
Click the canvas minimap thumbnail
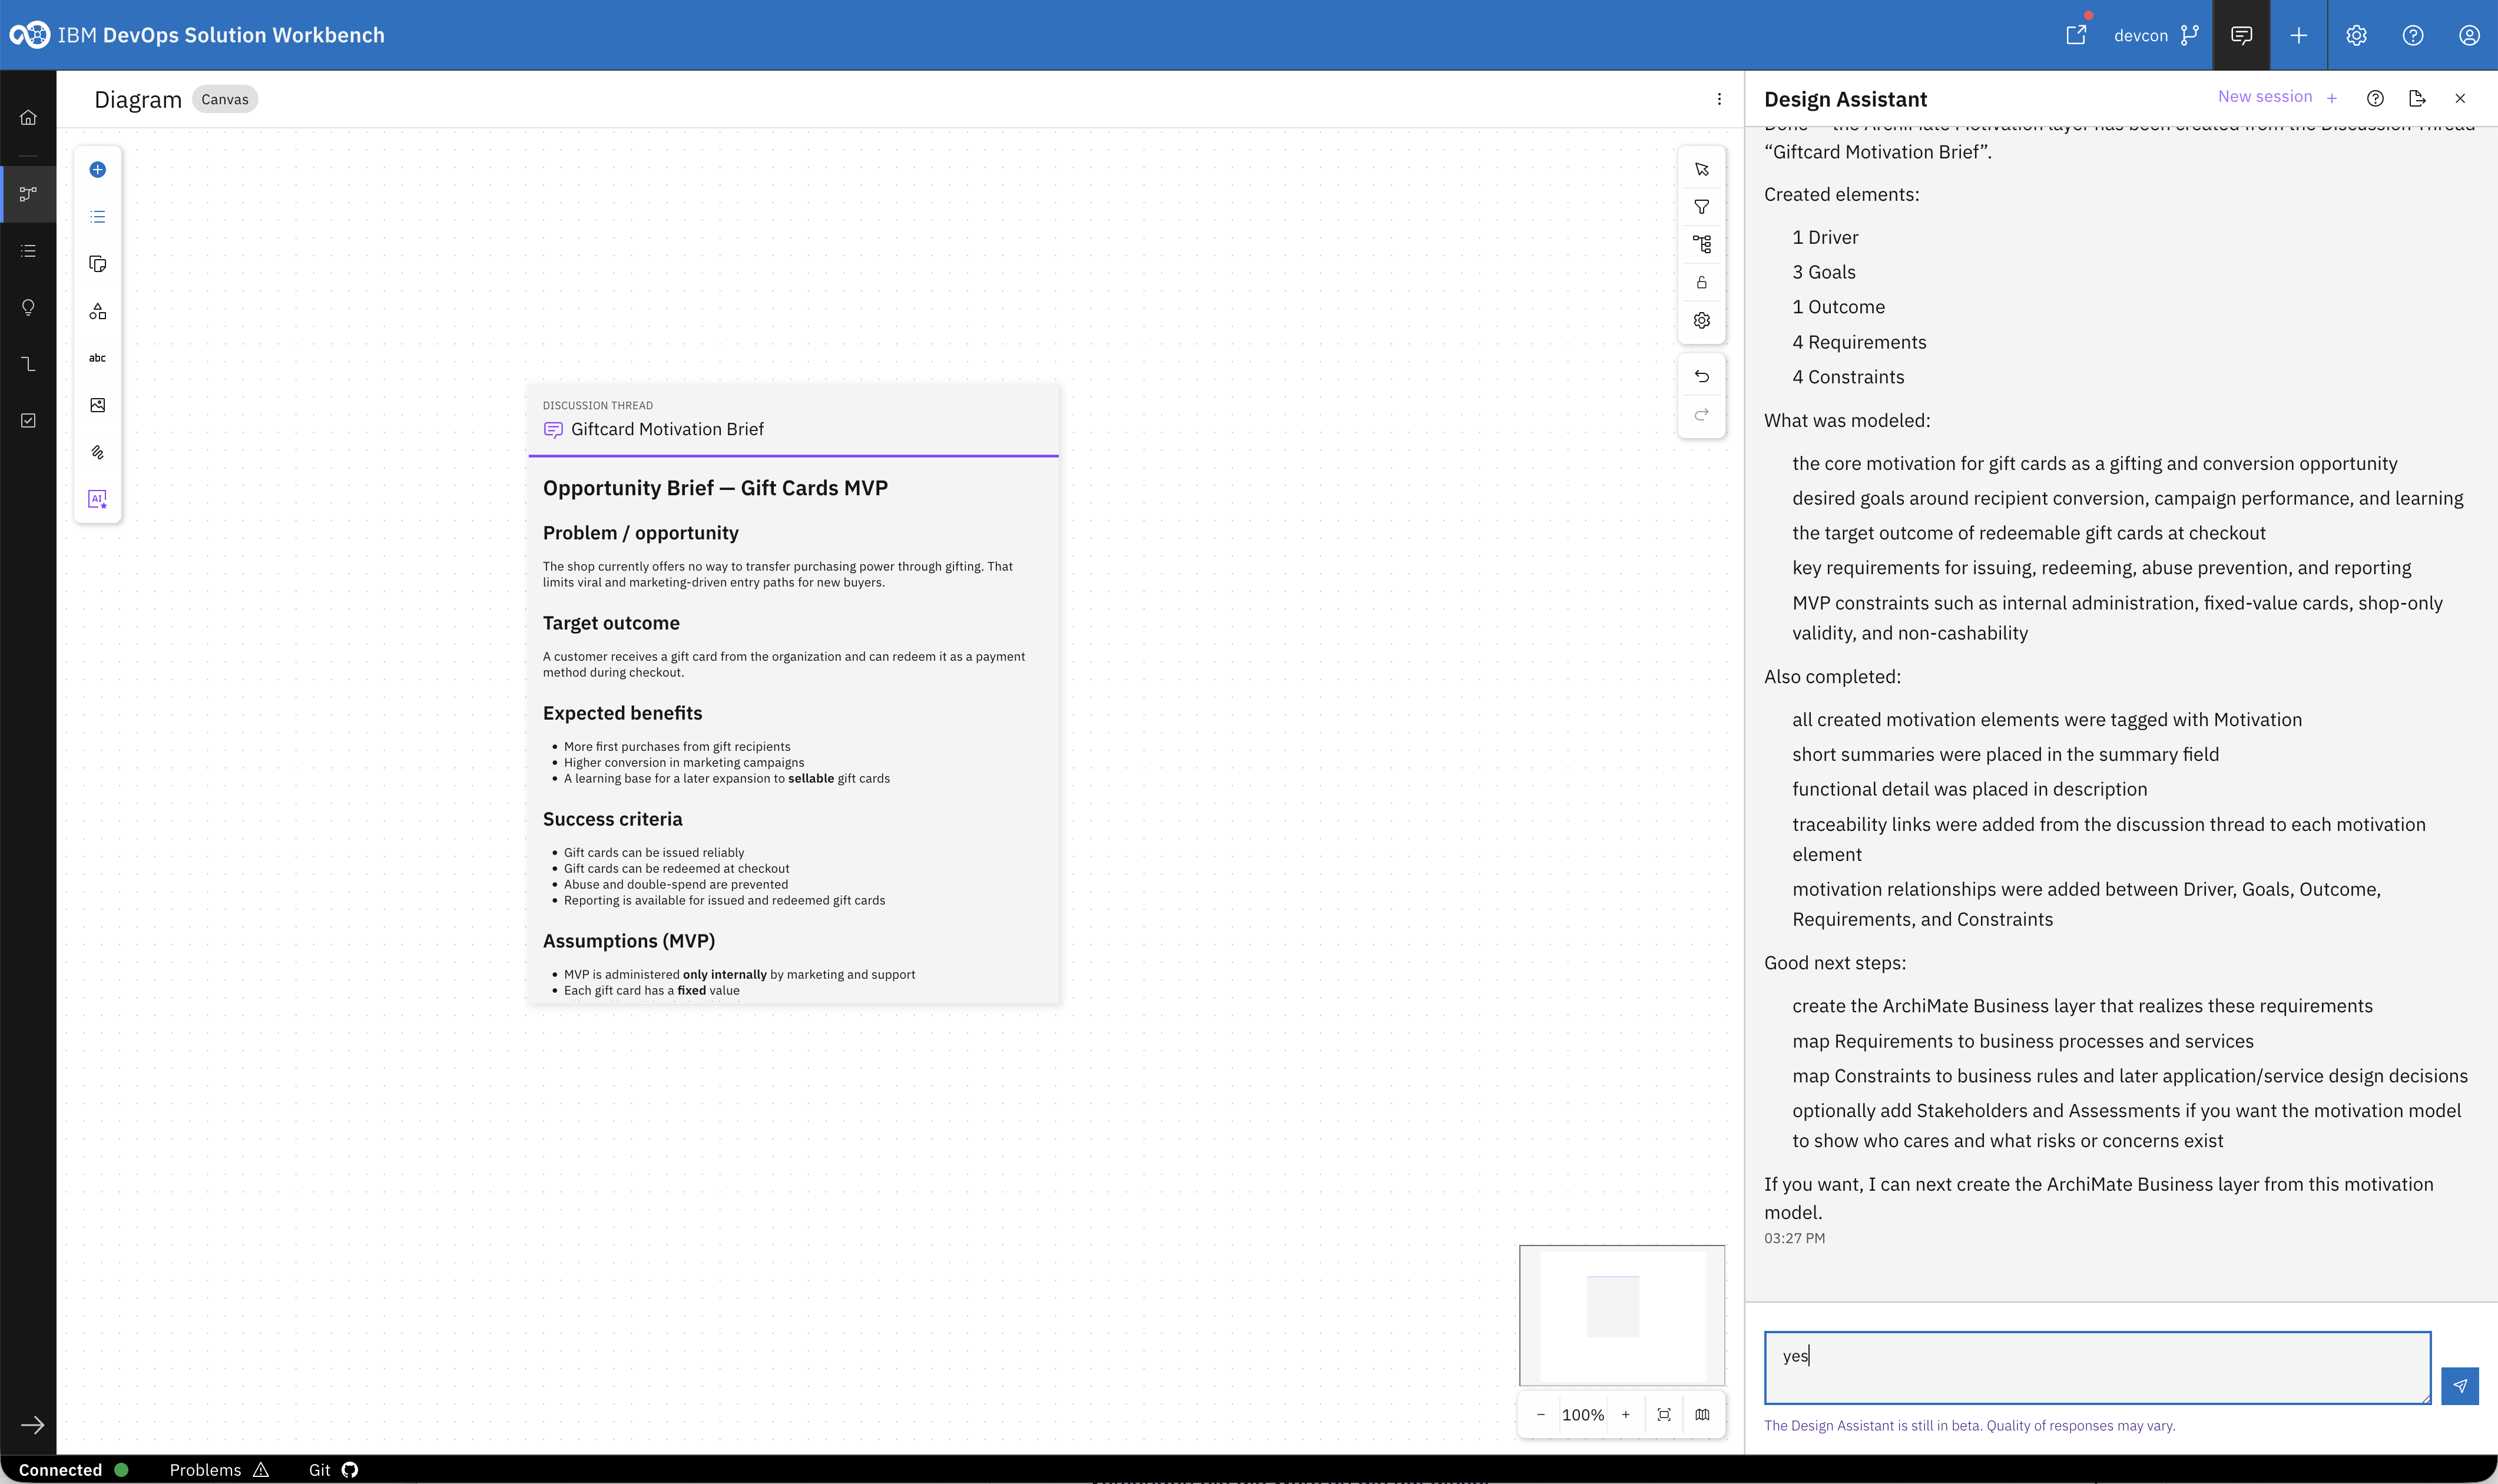1622,1315
